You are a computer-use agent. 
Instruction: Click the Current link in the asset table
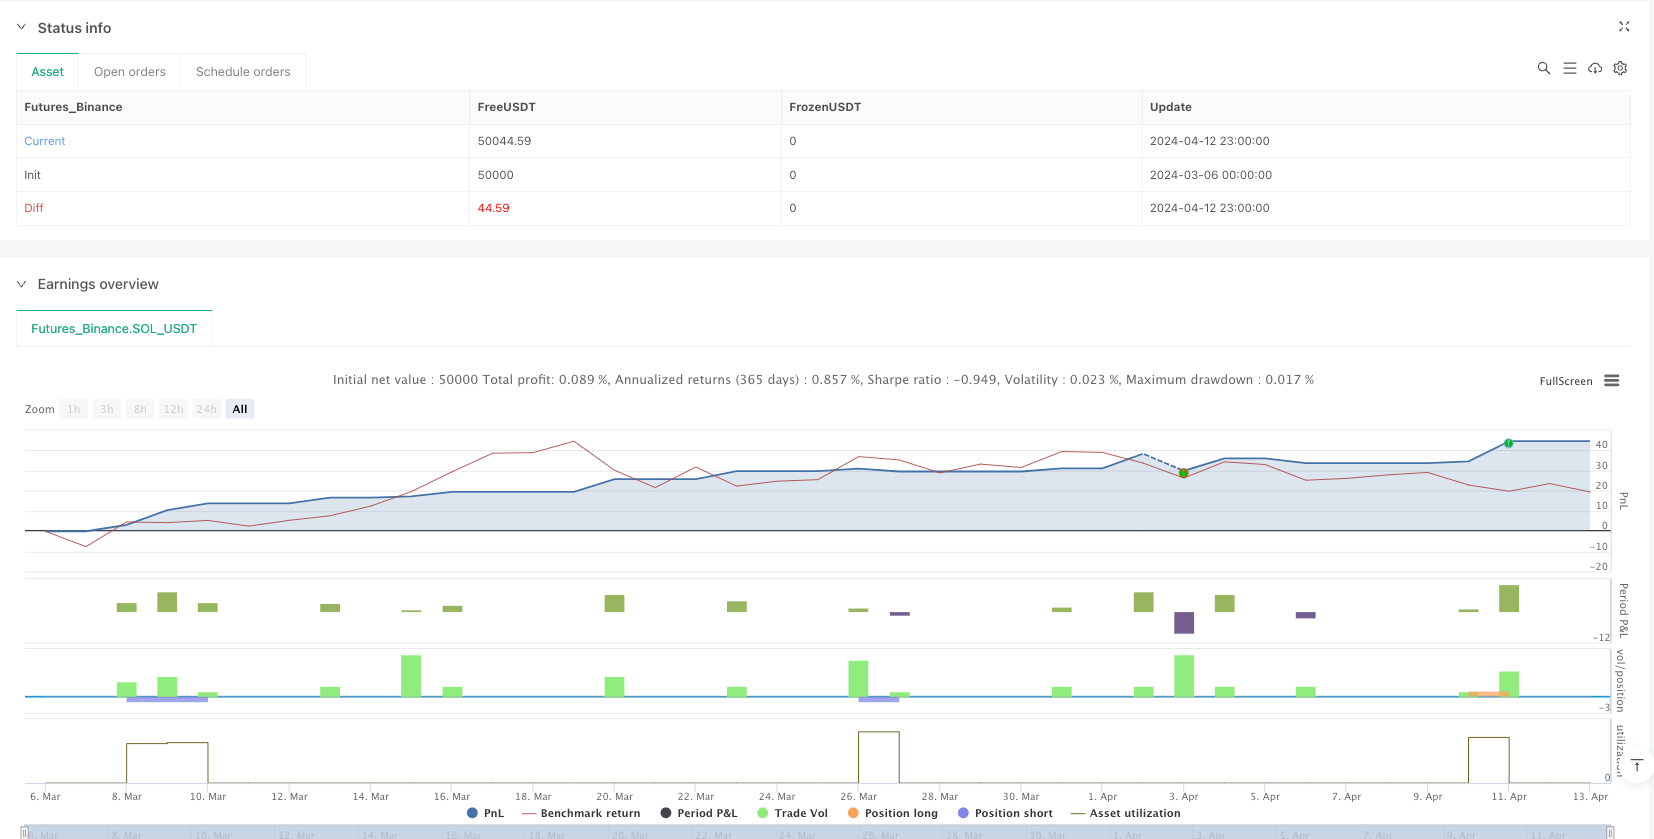pos(45,141)
